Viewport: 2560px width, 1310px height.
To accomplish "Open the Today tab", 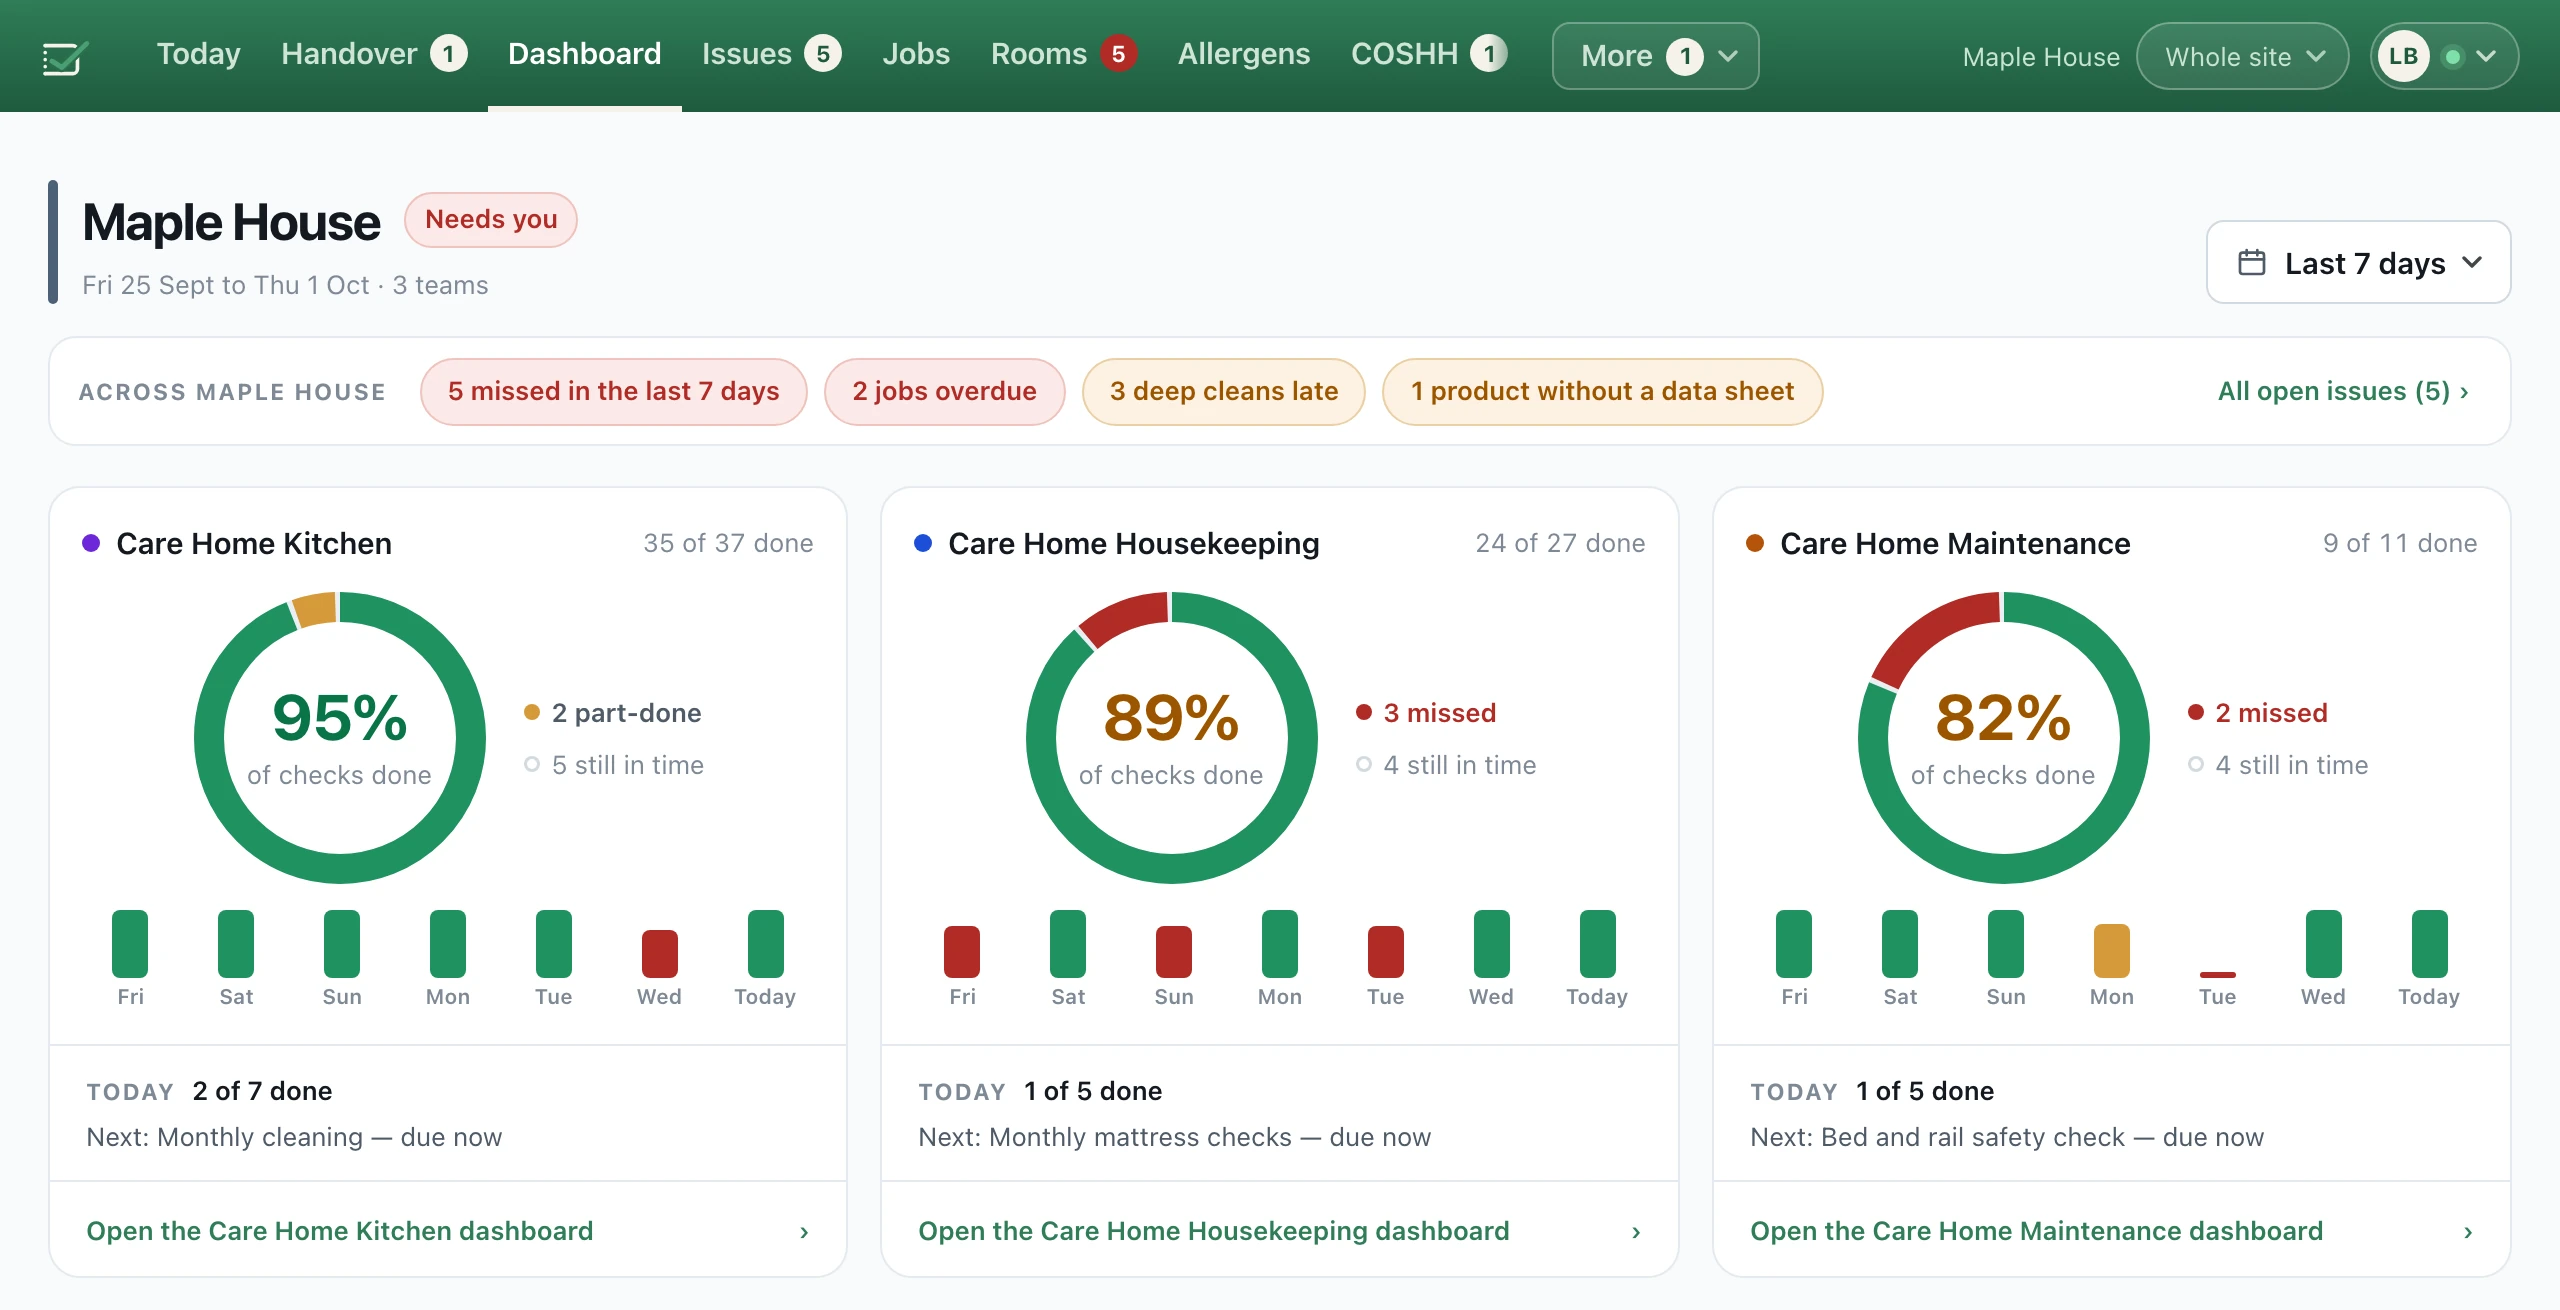I will (x=198, y=54).
